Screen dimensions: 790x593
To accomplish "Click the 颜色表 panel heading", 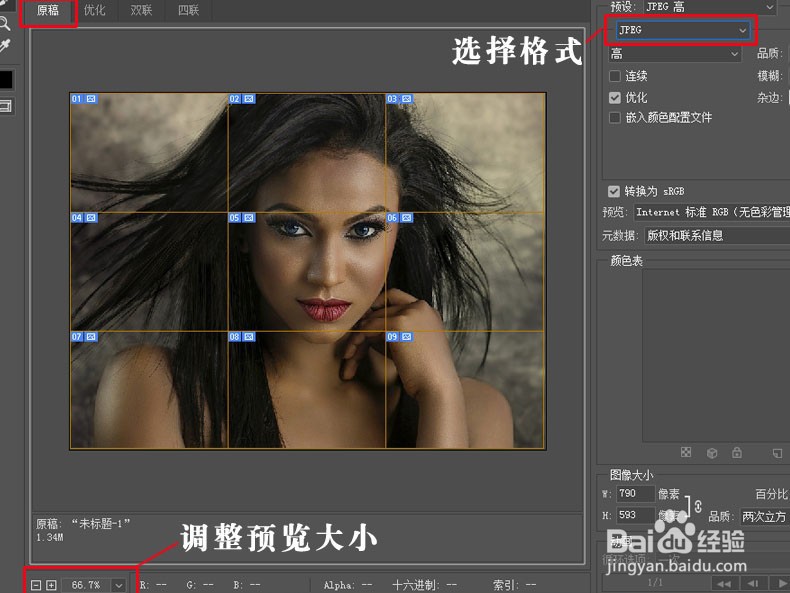I will tap(626, 261).
